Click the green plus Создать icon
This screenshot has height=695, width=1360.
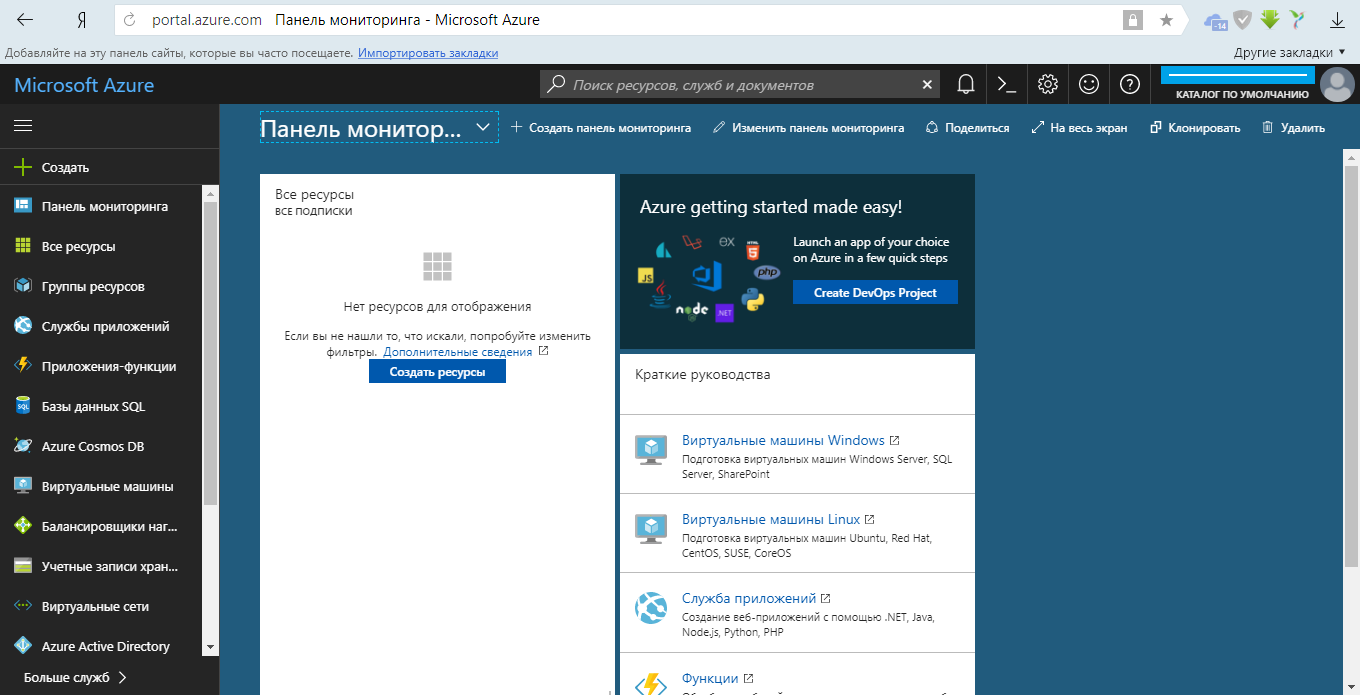click(23, 168)
